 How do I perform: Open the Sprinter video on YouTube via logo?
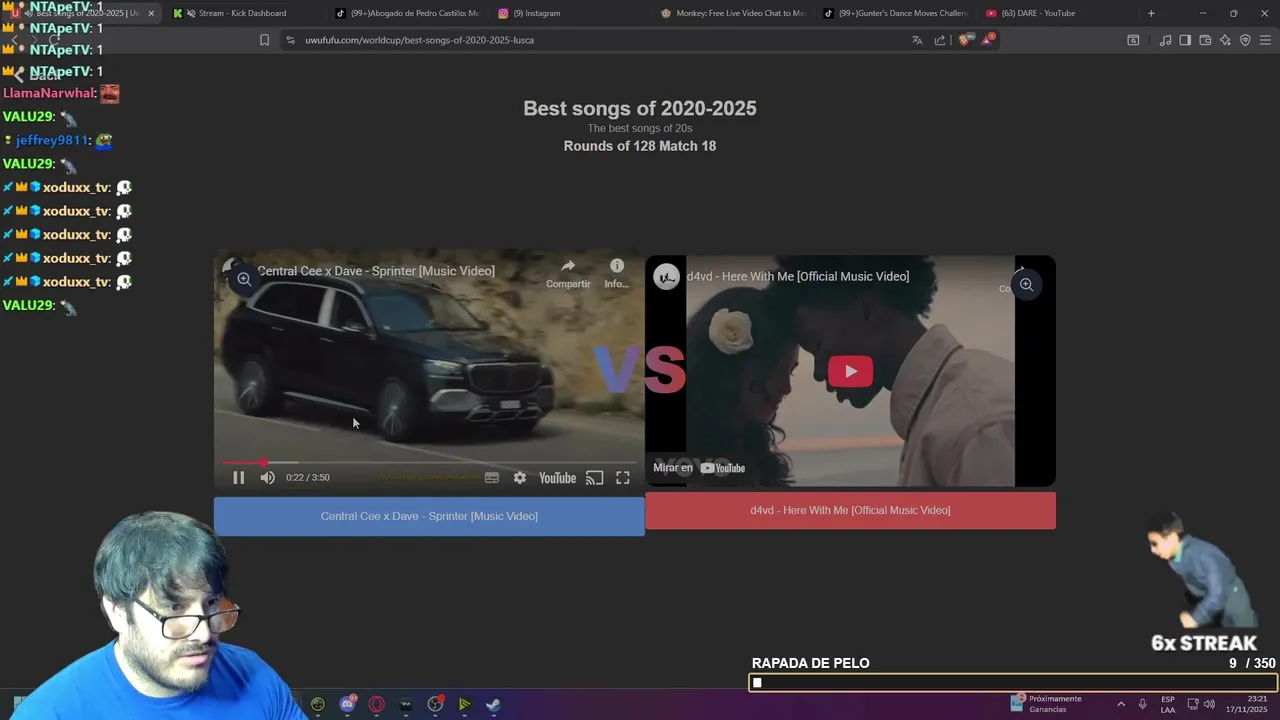557,478
